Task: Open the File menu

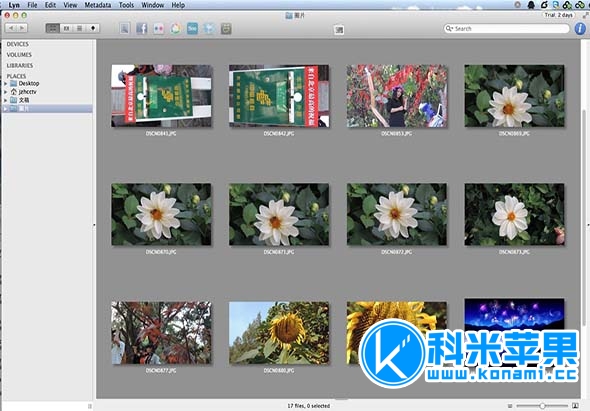Action: 32,5
